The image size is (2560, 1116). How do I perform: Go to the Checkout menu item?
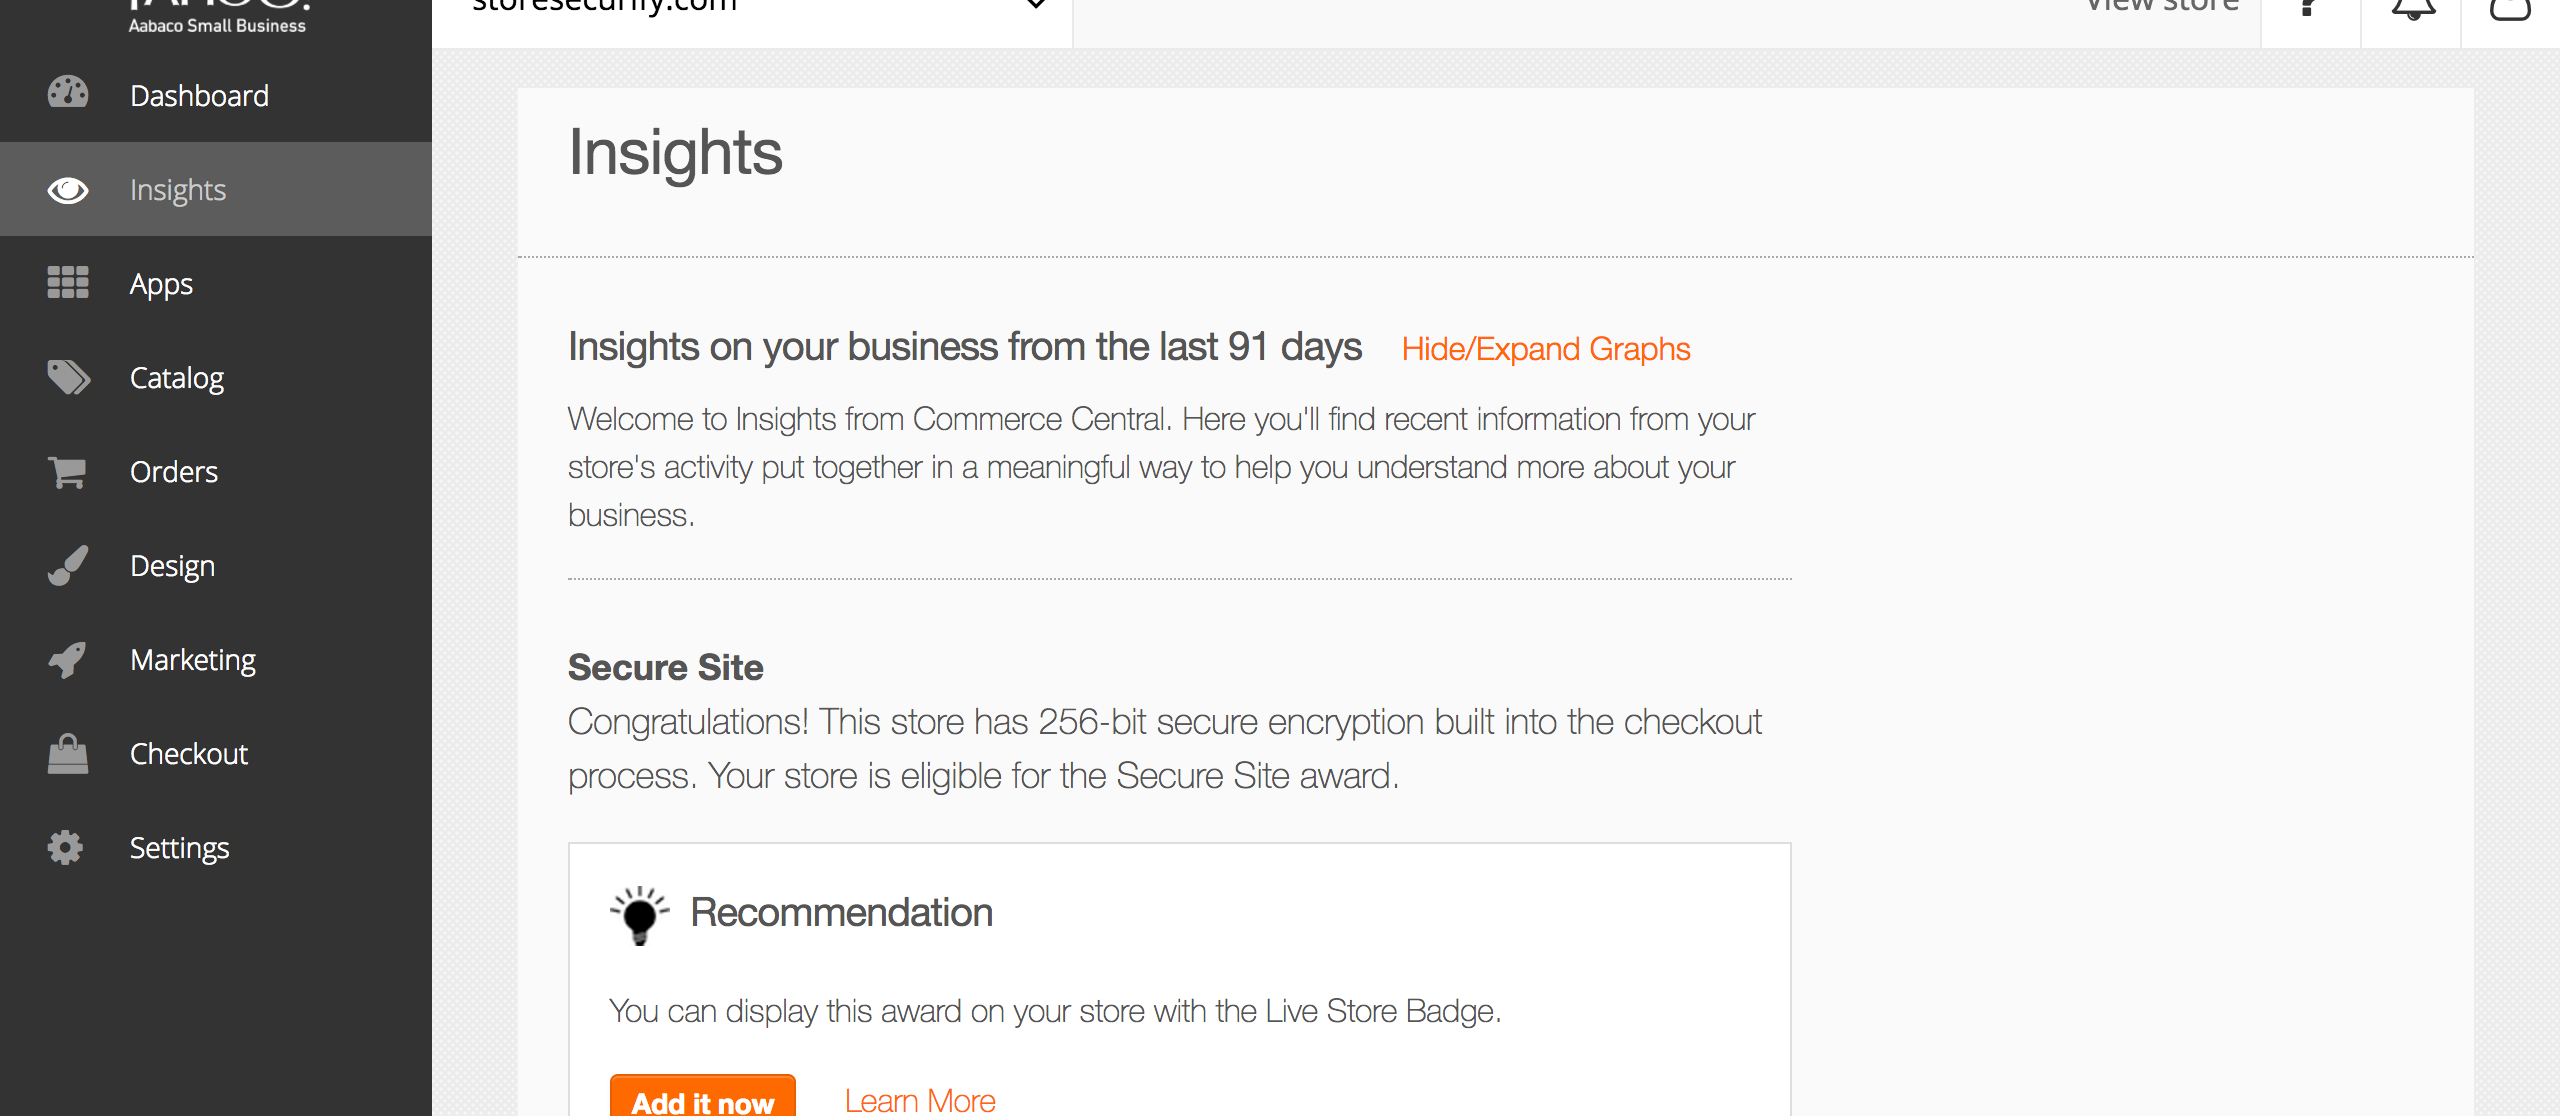pyautogui.click(x=189, y=753)
